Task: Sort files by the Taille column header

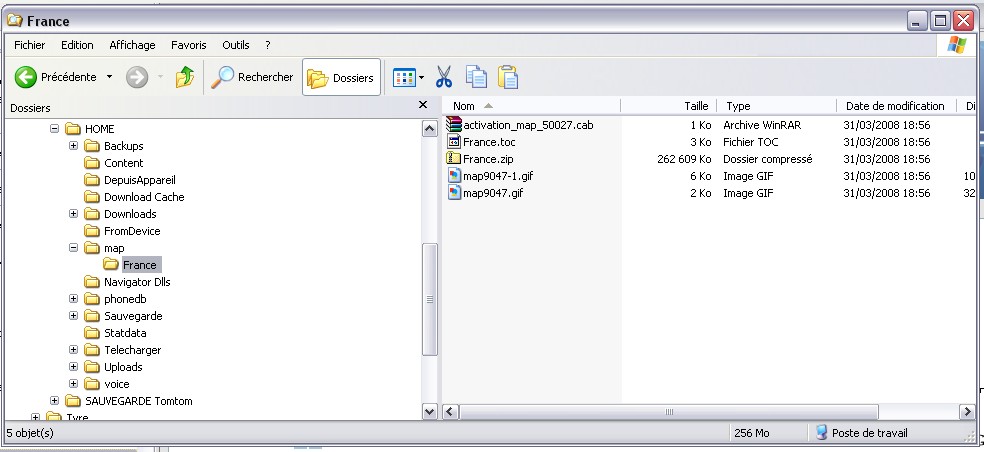Action: click(x=668, y=106)
